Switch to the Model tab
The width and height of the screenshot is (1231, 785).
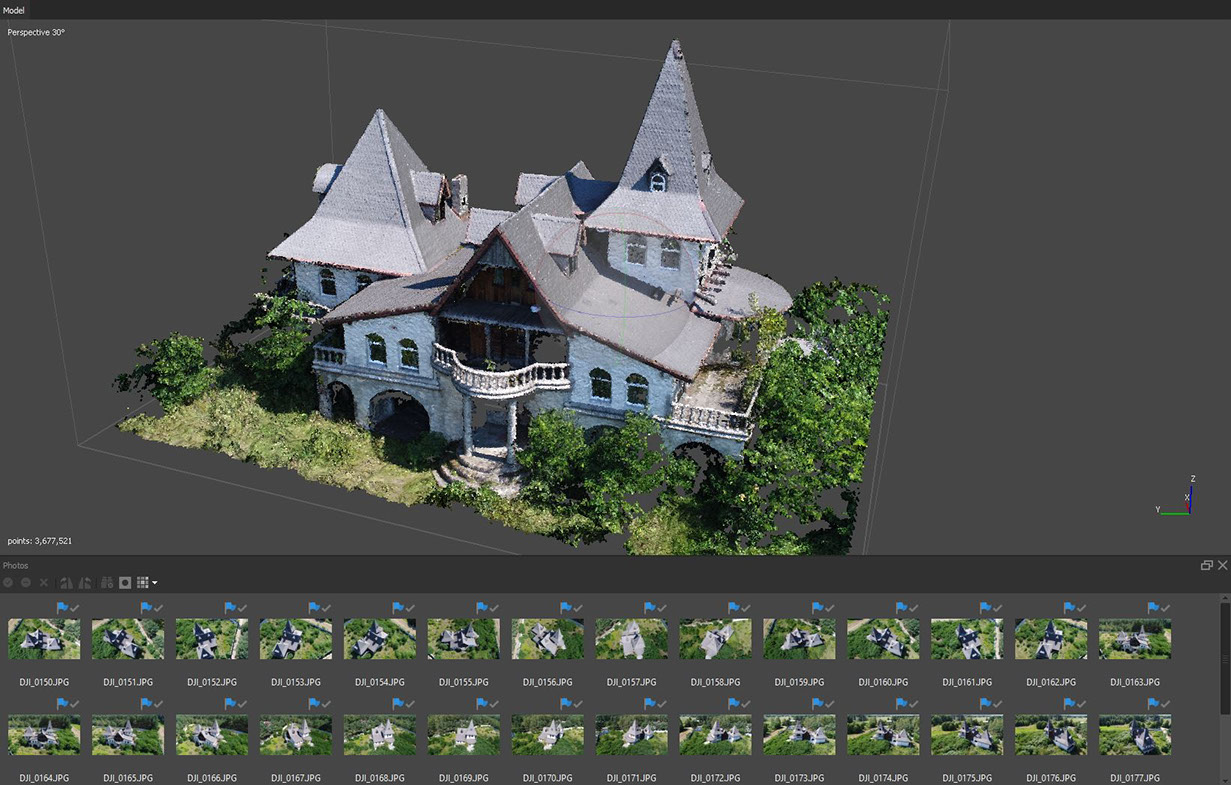point(14,9)
